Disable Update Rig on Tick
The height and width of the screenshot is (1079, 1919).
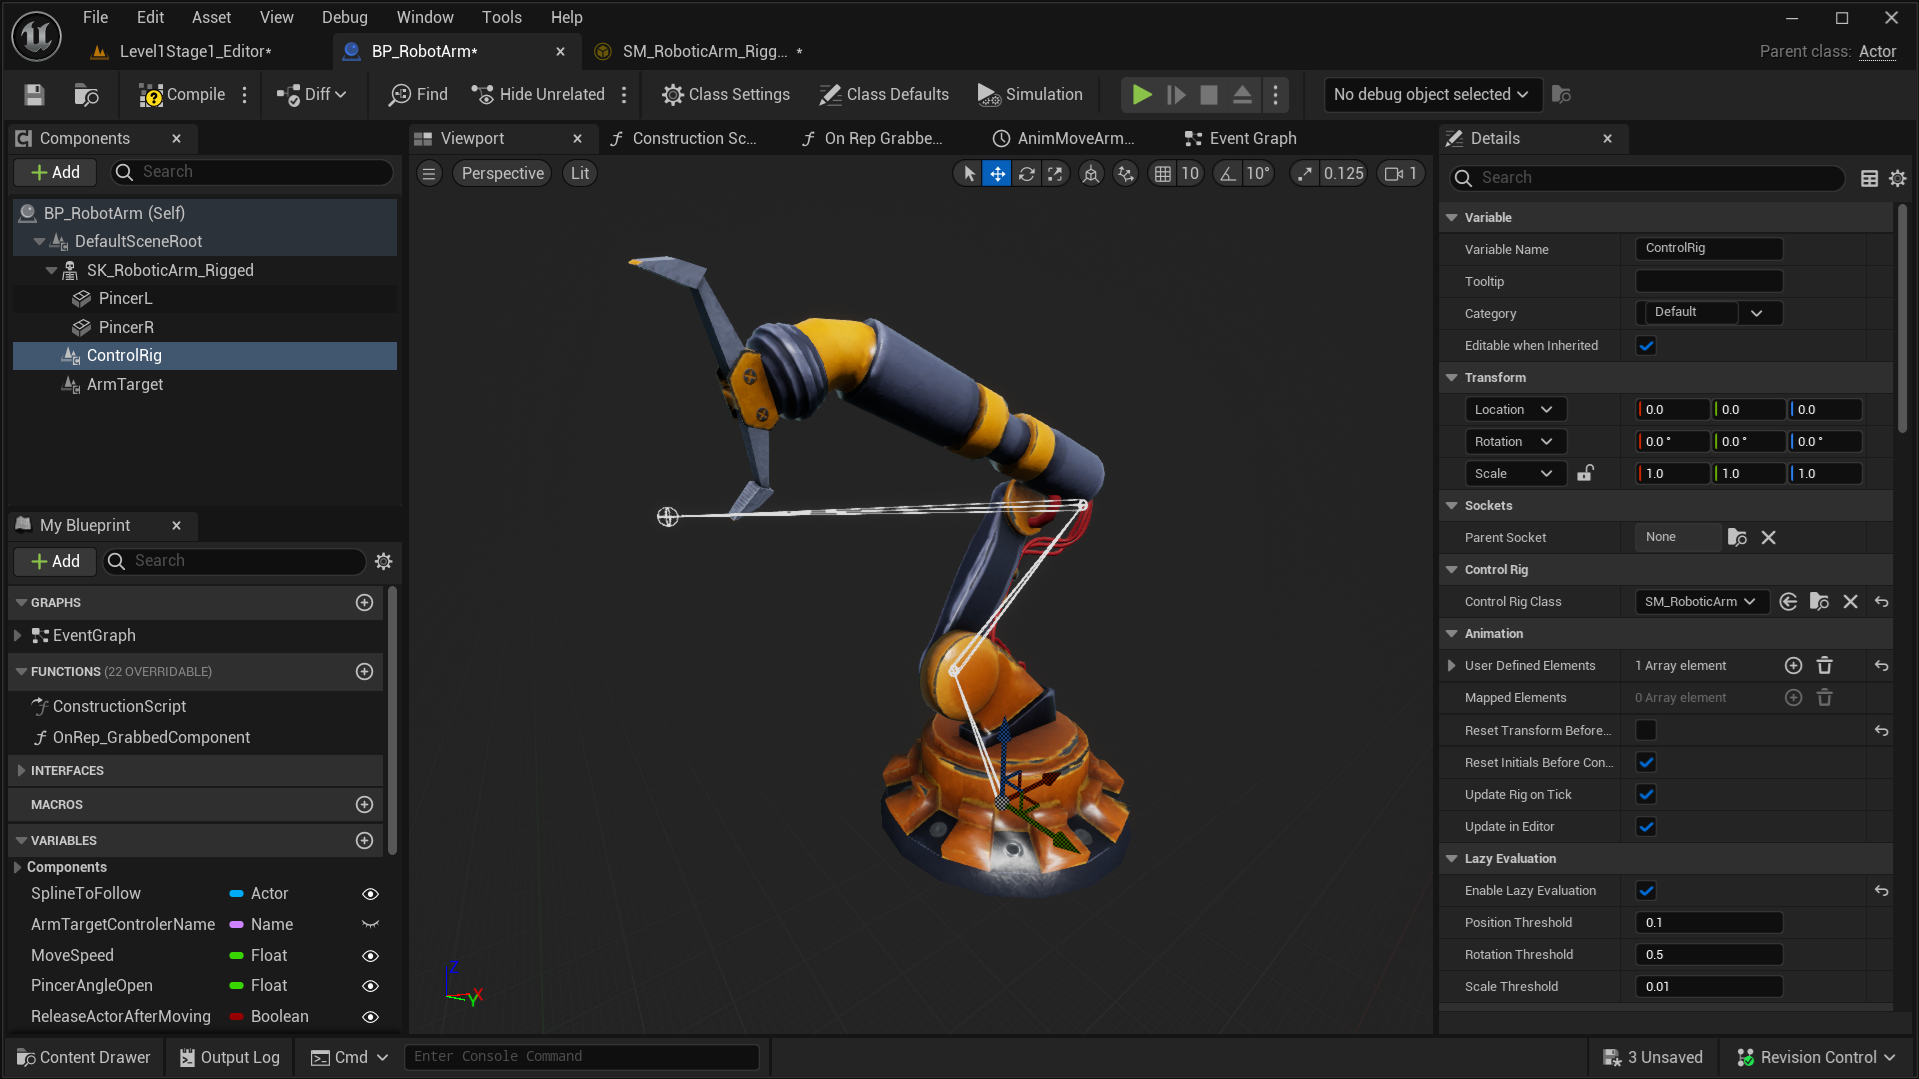(1646, 794)
